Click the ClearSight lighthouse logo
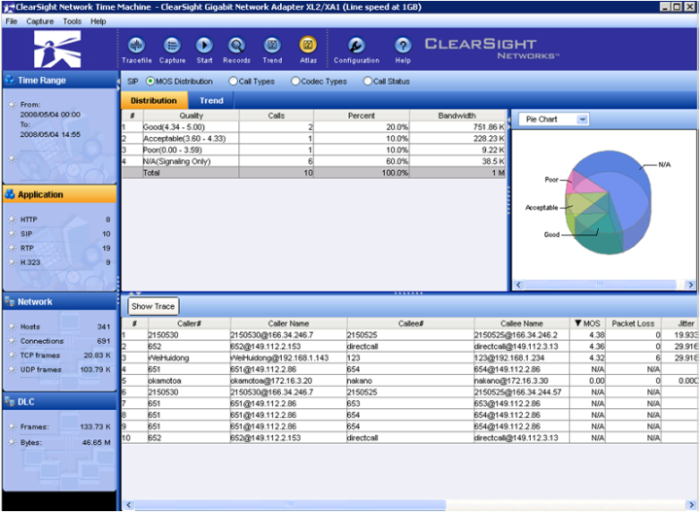Image resolution: width=700 pixels, height=512 pixels. click(x=58, y=49)
